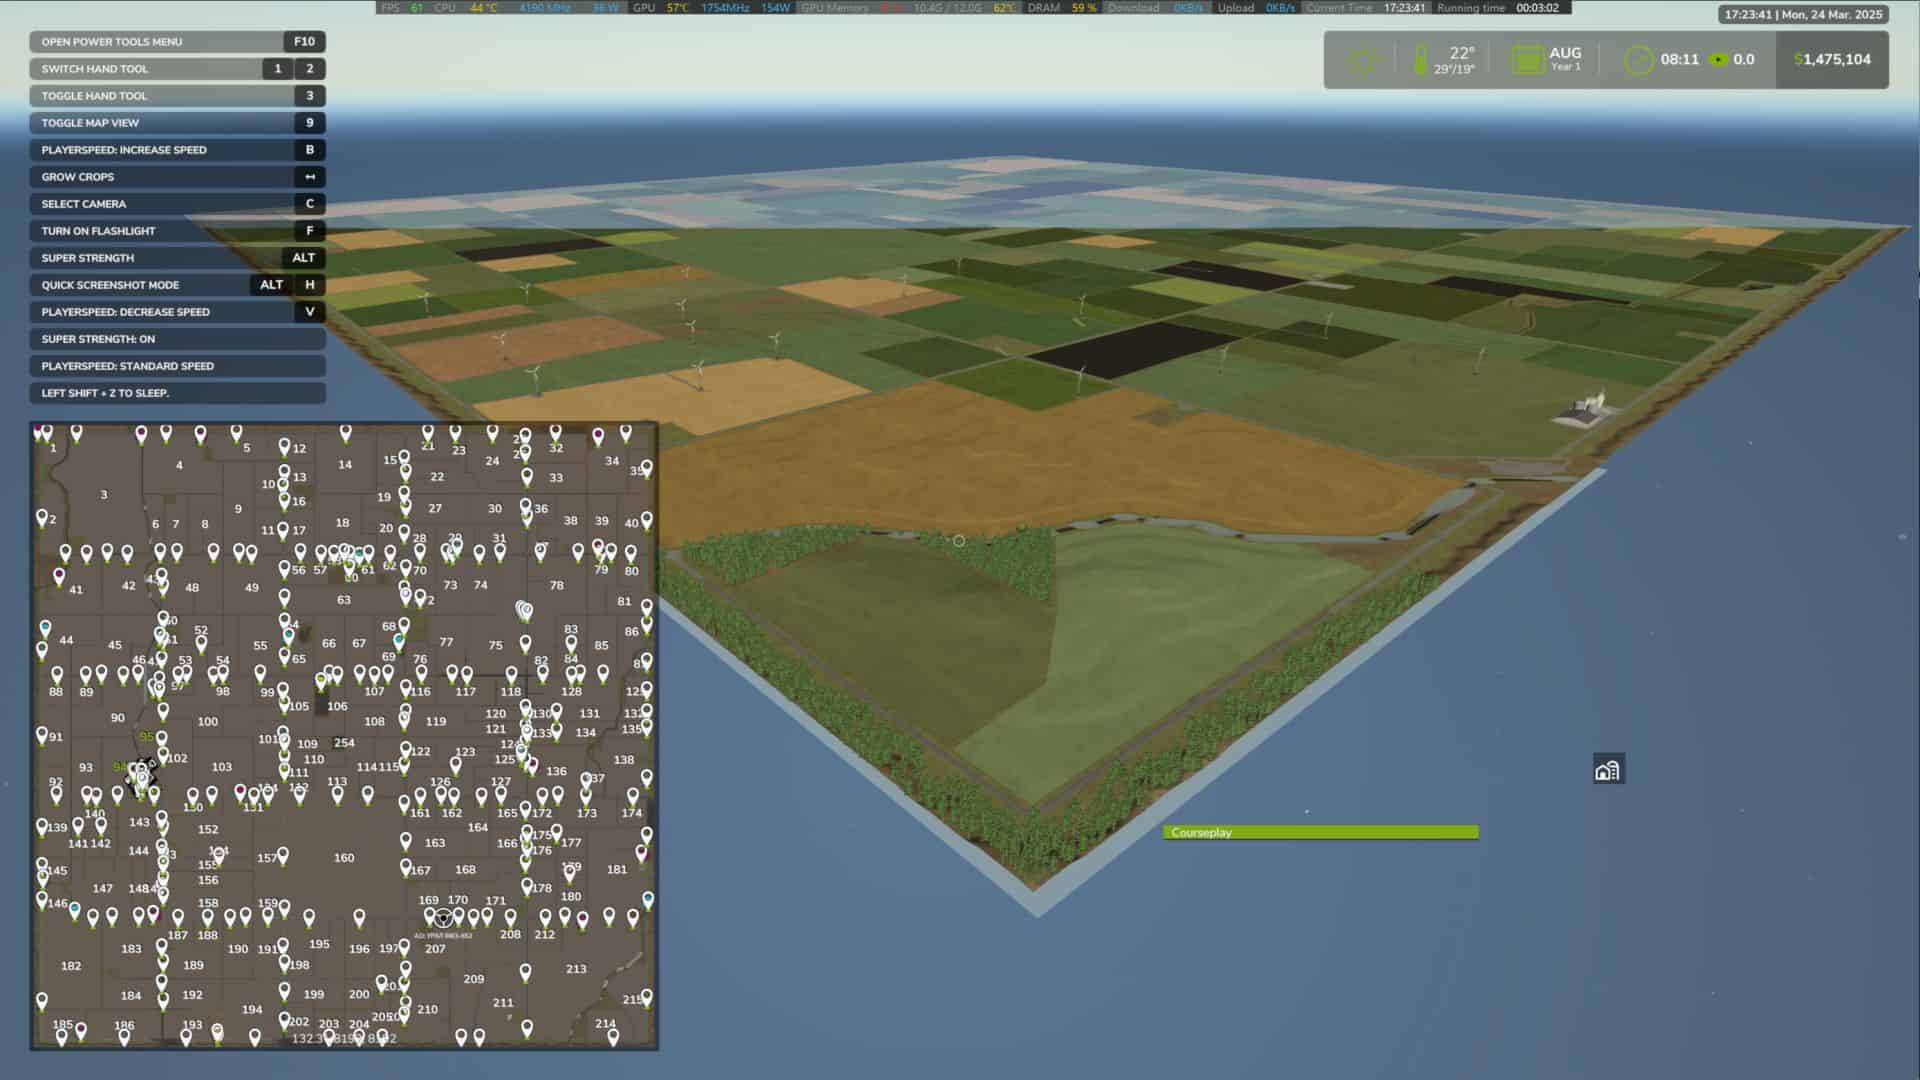The image size is (1920, 1080).
Task: Click the small circle crosshair over the forest
Action: tap(958, 541)
